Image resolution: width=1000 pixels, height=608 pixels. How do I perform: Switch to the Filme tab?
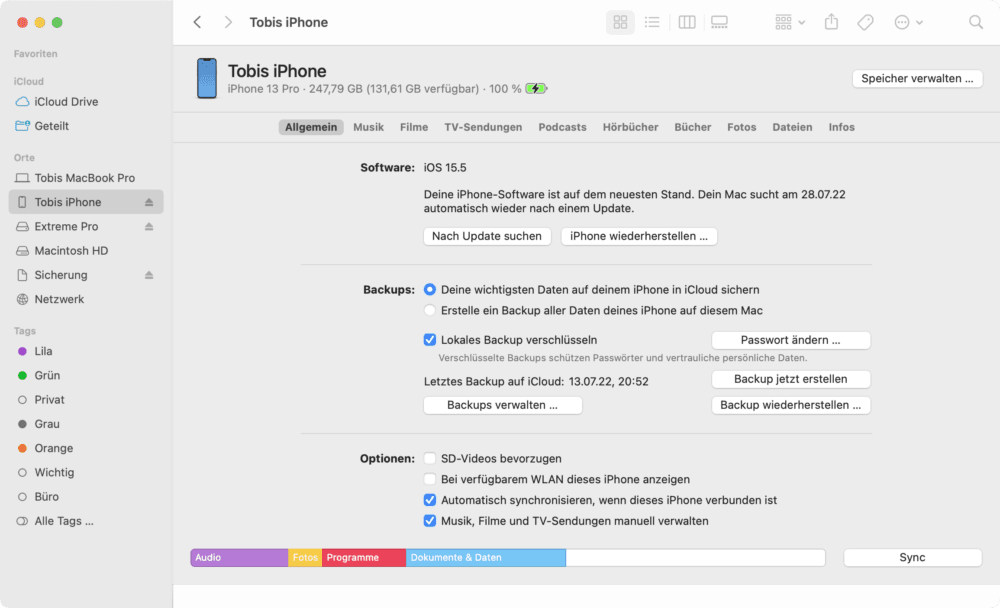414,127
